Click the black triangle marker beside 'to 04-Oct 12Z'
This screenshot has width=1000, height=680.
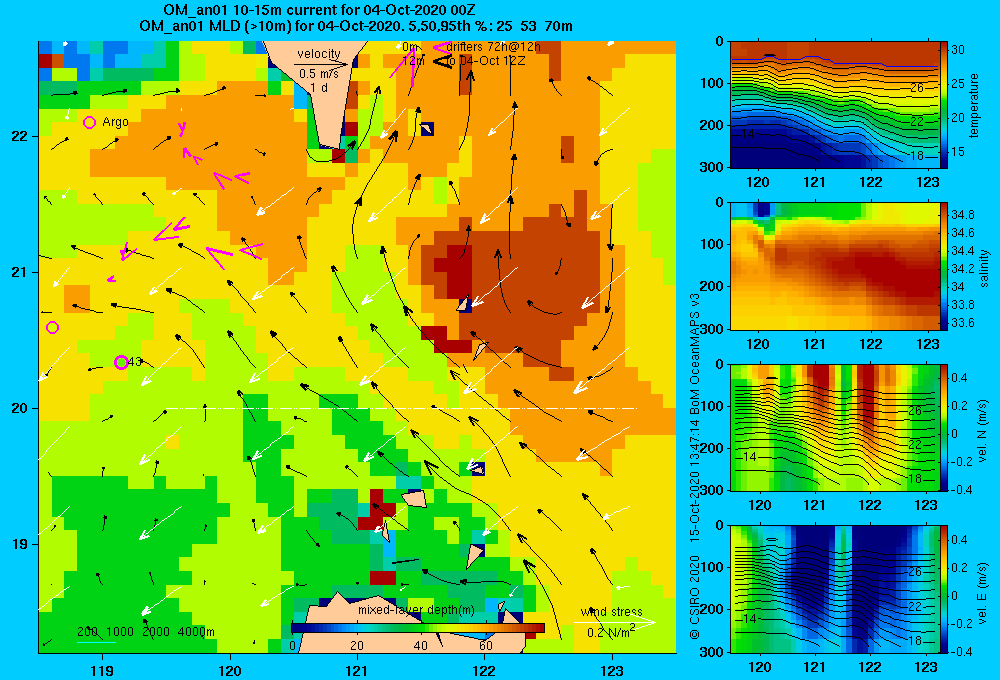[x=443, y=61]
